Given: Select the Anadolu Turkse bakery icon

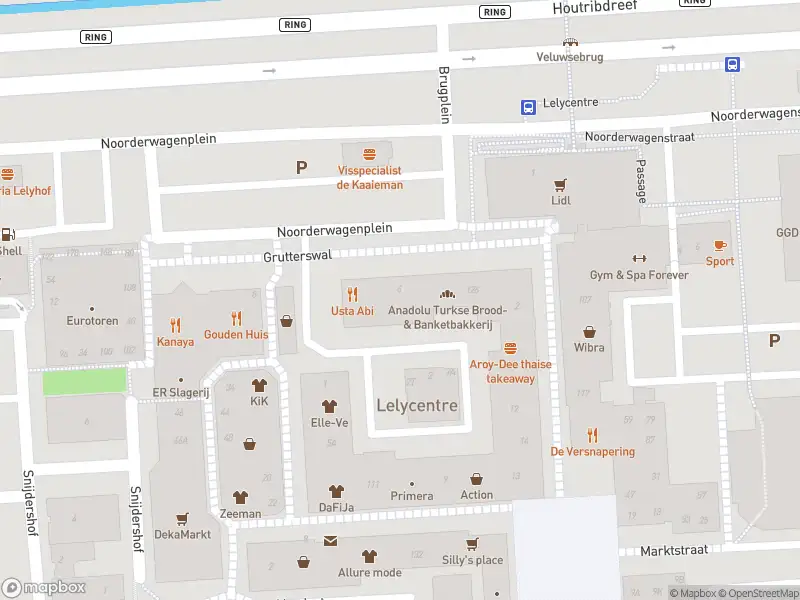Looking at the screenshot, I should [448, 294].
